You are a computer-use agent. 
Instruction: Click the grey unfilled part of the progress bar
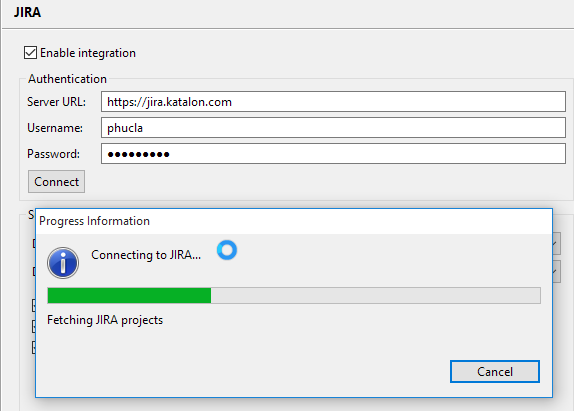click(376, 295)
